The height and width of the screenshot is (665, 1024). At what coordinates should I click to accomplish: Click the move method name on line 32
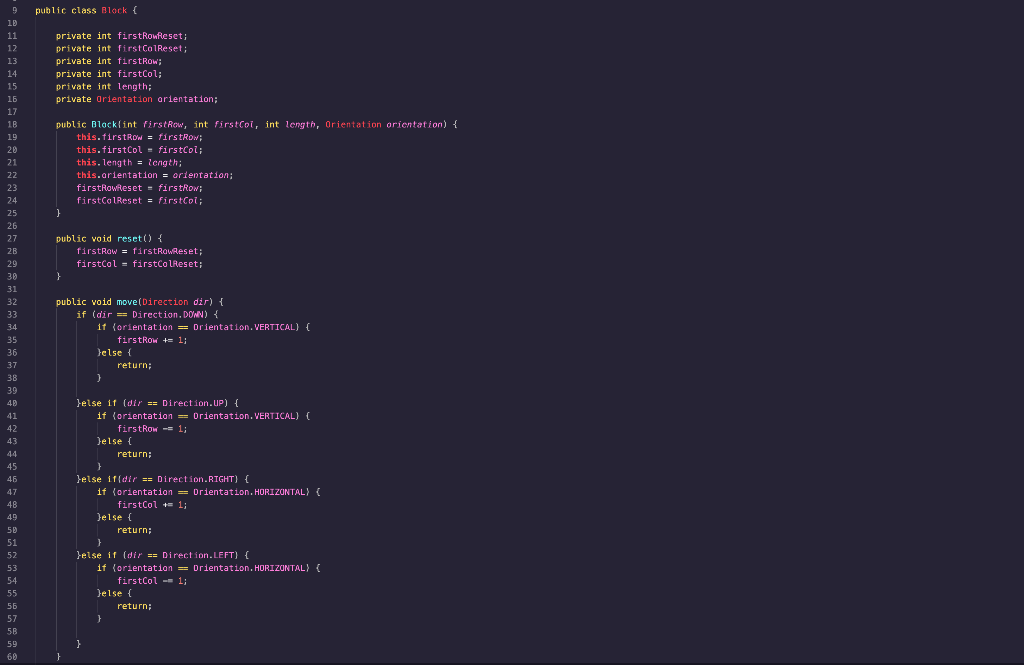(x=127, y=301)
